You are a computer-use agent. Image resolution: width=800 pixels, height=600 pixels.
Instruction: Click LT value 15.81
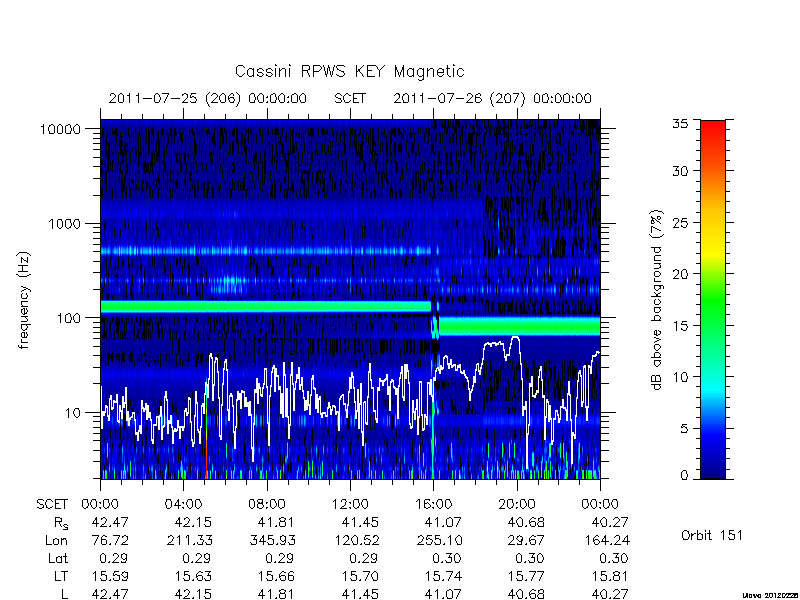pos(610,577)
